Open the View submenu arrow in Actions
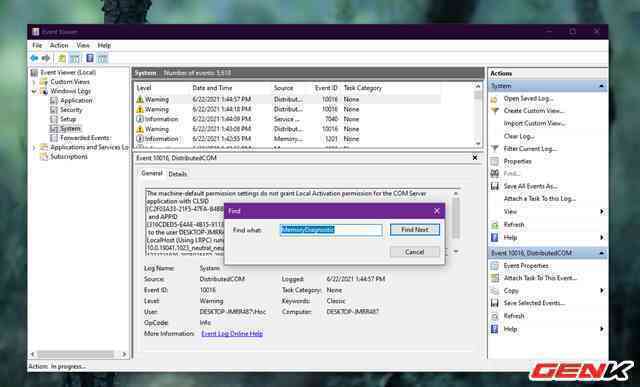The image size is (640, 387). [602, 211]
